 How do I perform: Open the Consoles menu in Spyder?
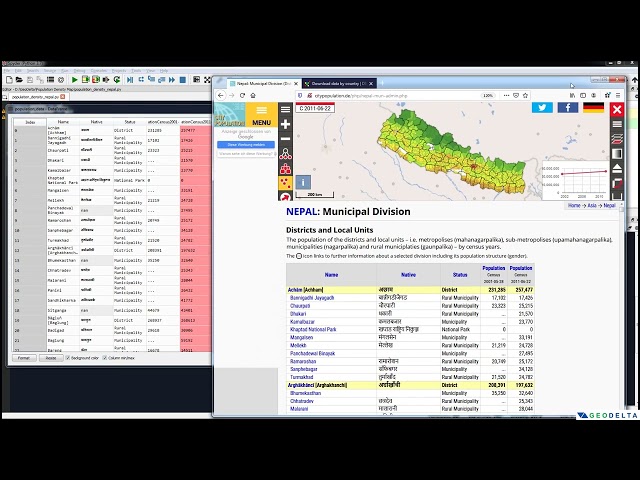99,71
